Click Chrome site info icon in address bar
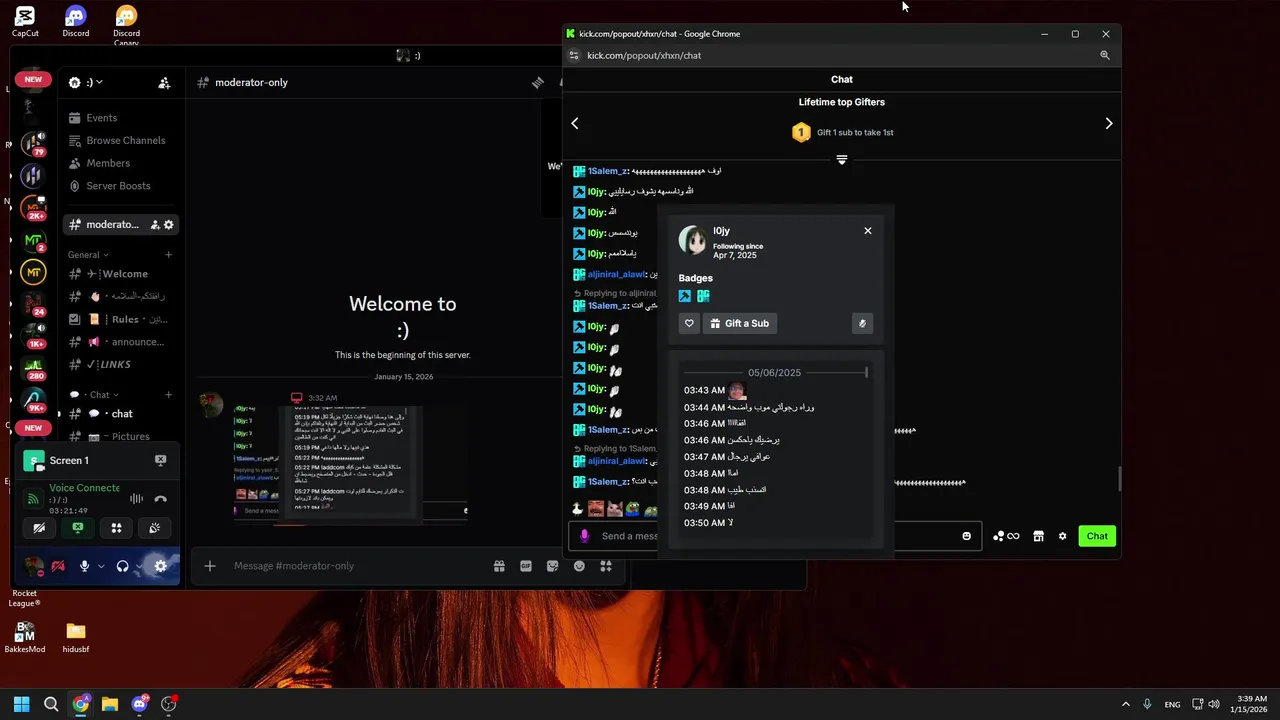1280x720 pixels. click(574, 56)
